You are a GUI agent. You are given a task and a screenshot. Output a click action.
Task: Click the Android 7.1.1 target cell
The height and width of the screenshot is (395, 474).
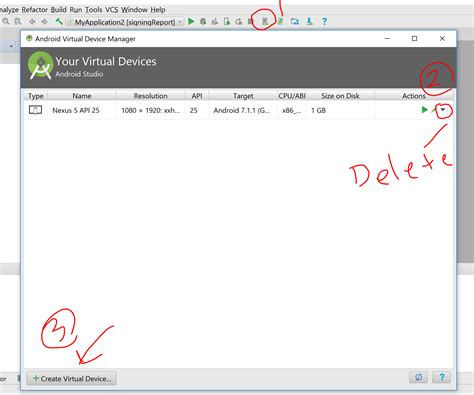[x=242, y=110]
